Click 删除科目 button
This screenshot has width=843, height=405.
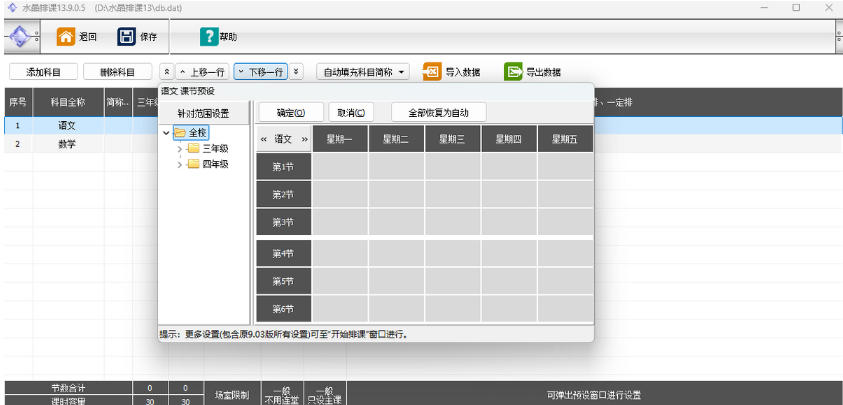[x=118, y=72]
